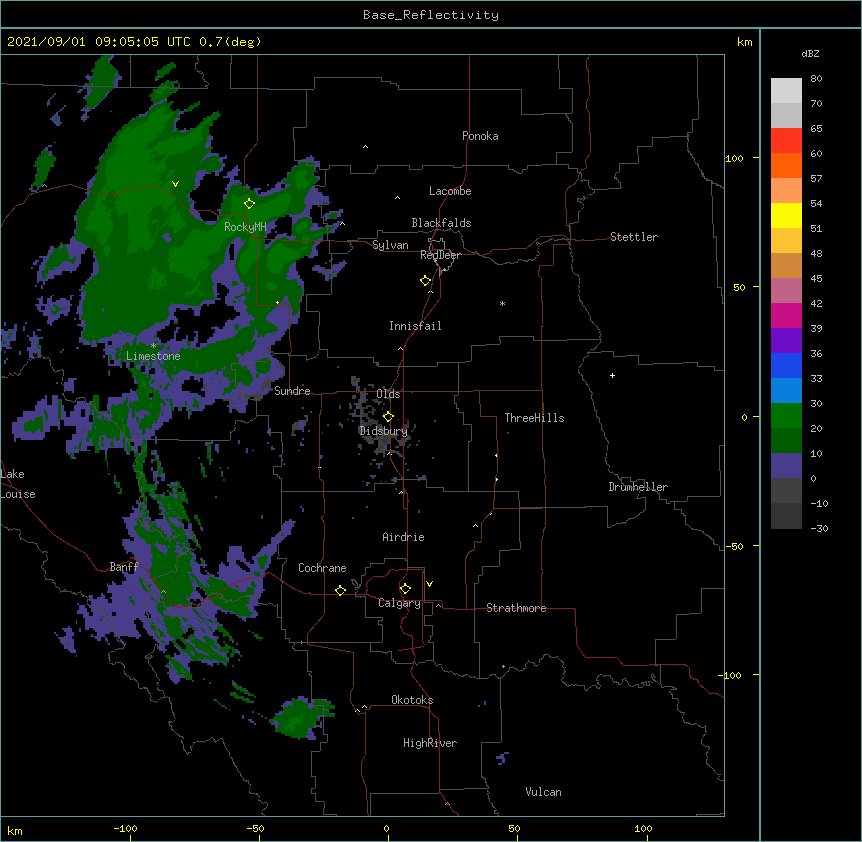The width and height of the screenshot is (862, 842).
Task: Click the Blackfalds label
Action: [x=441, y=223]
